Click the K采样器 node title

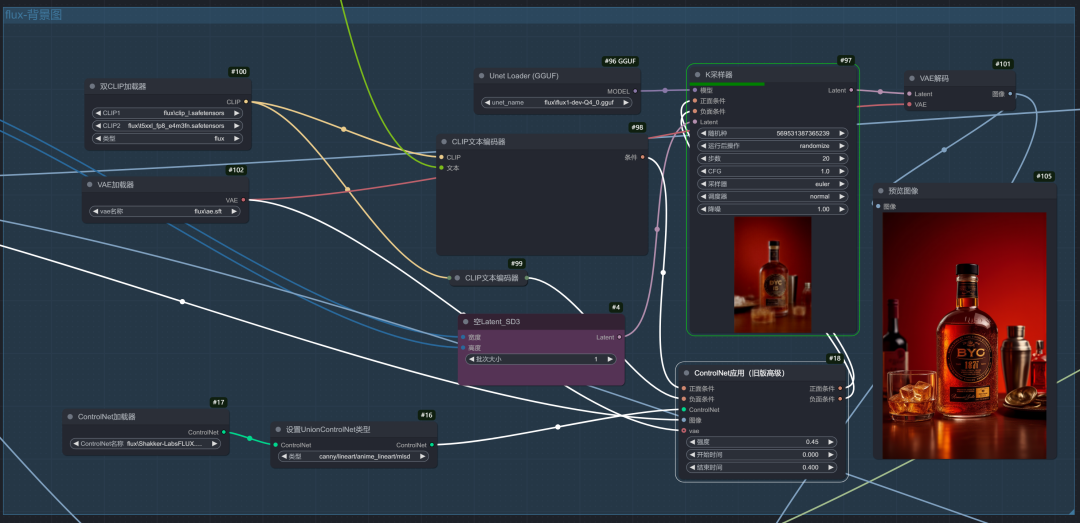tap(718, 74)
